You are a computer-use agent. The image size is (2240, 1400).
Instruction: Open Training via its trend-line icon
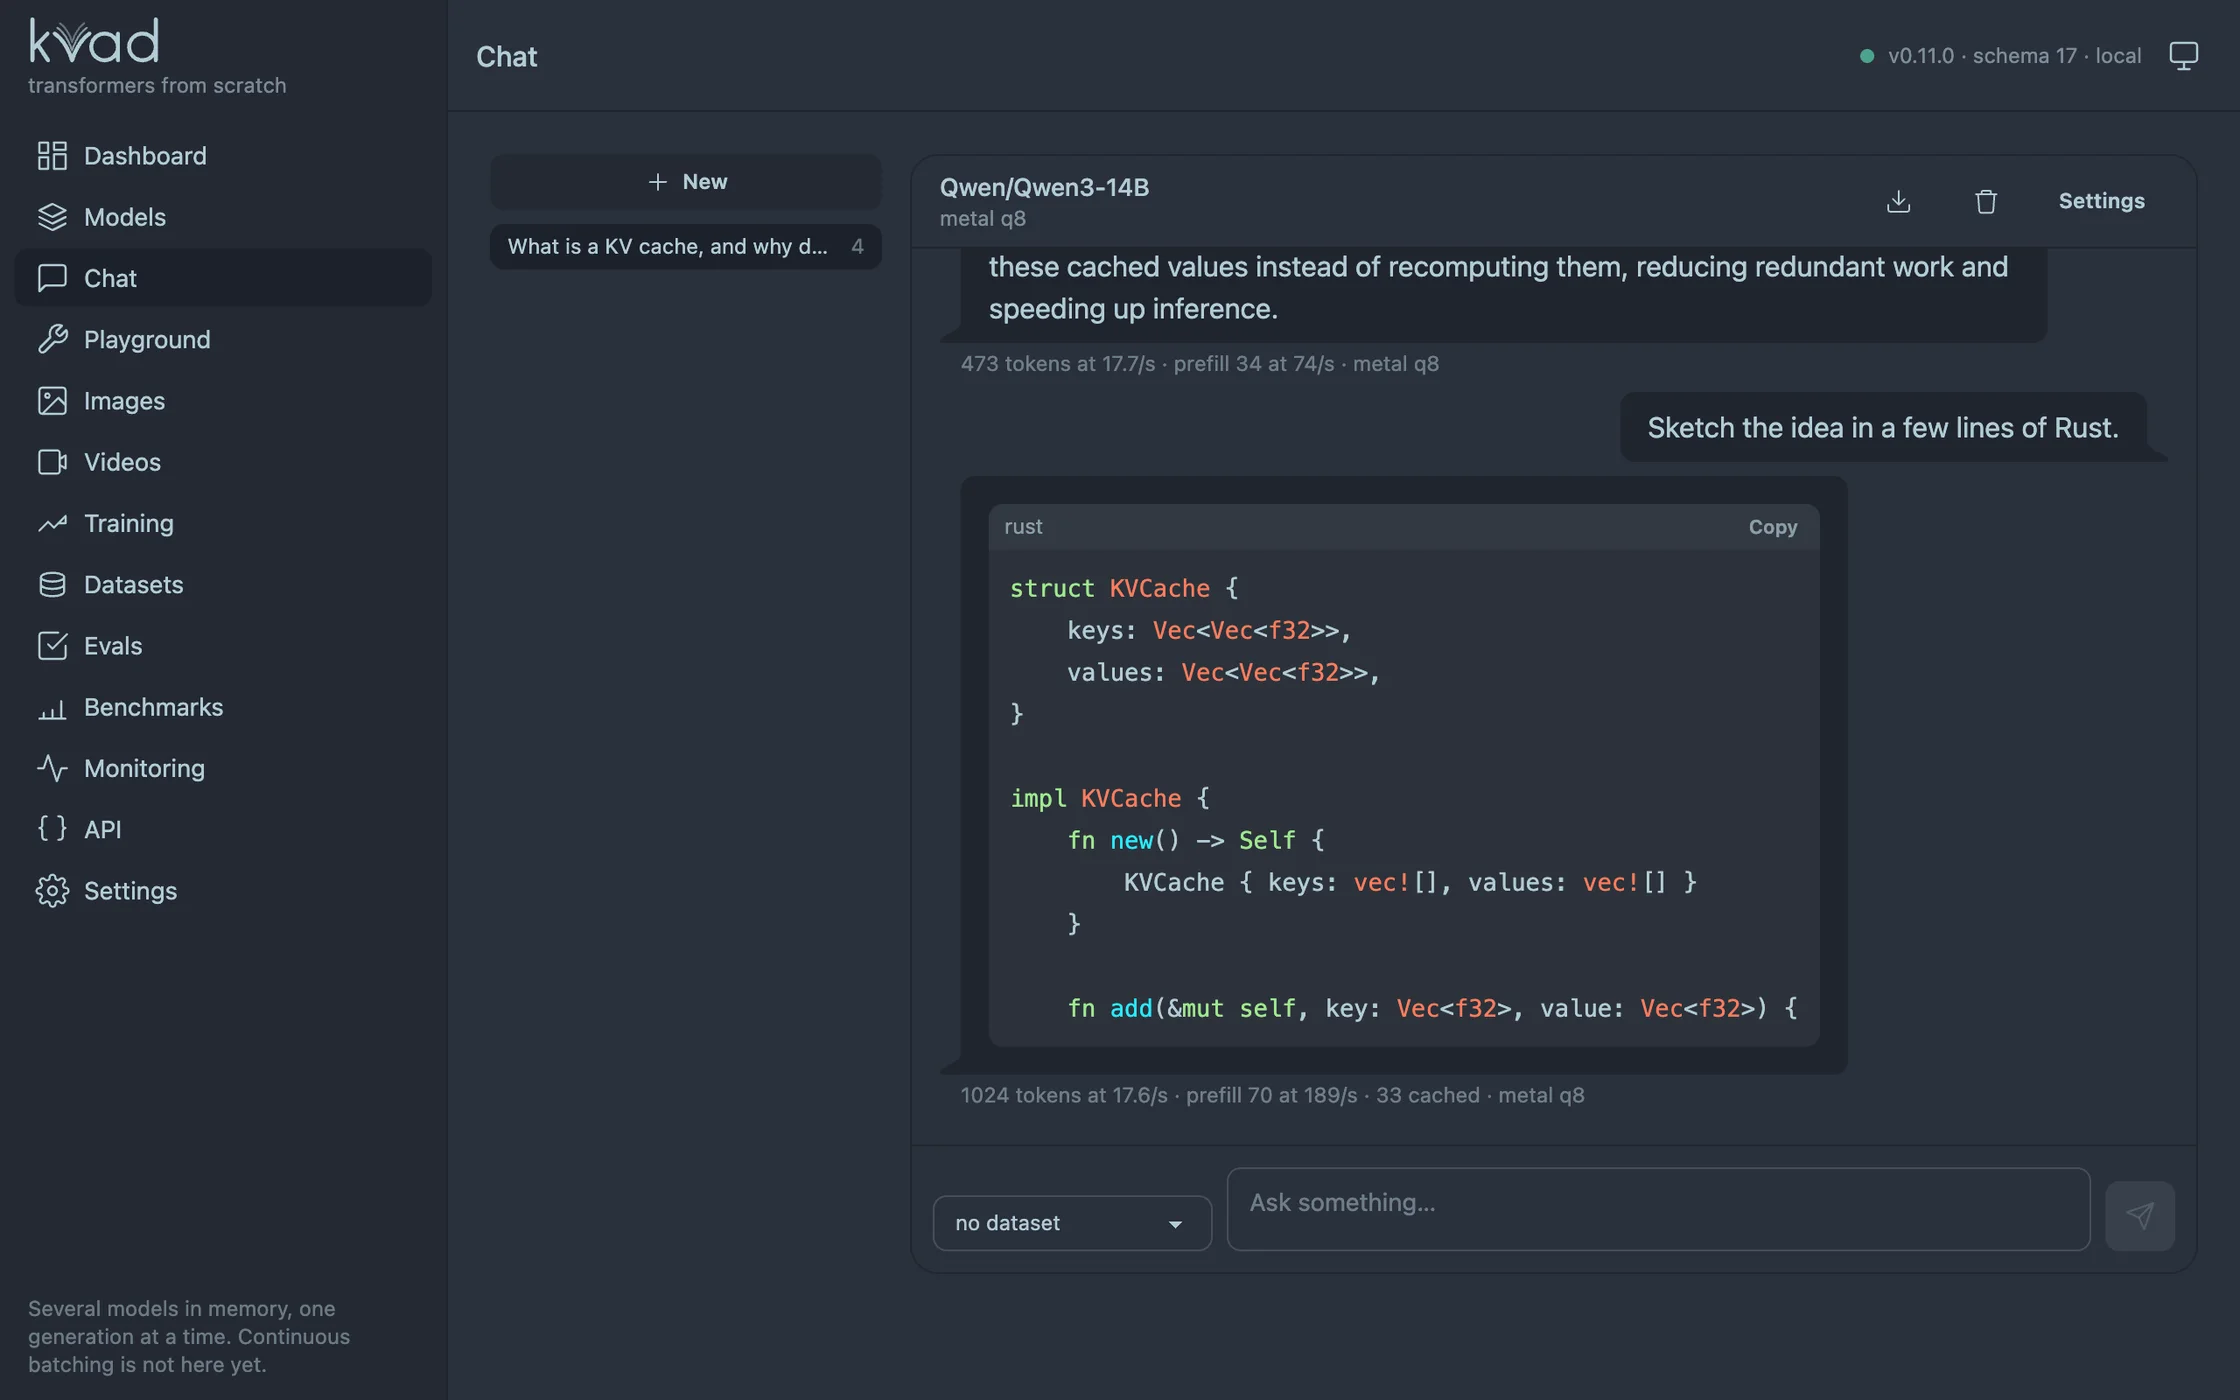pyautogui.click(x=52, y=523)
